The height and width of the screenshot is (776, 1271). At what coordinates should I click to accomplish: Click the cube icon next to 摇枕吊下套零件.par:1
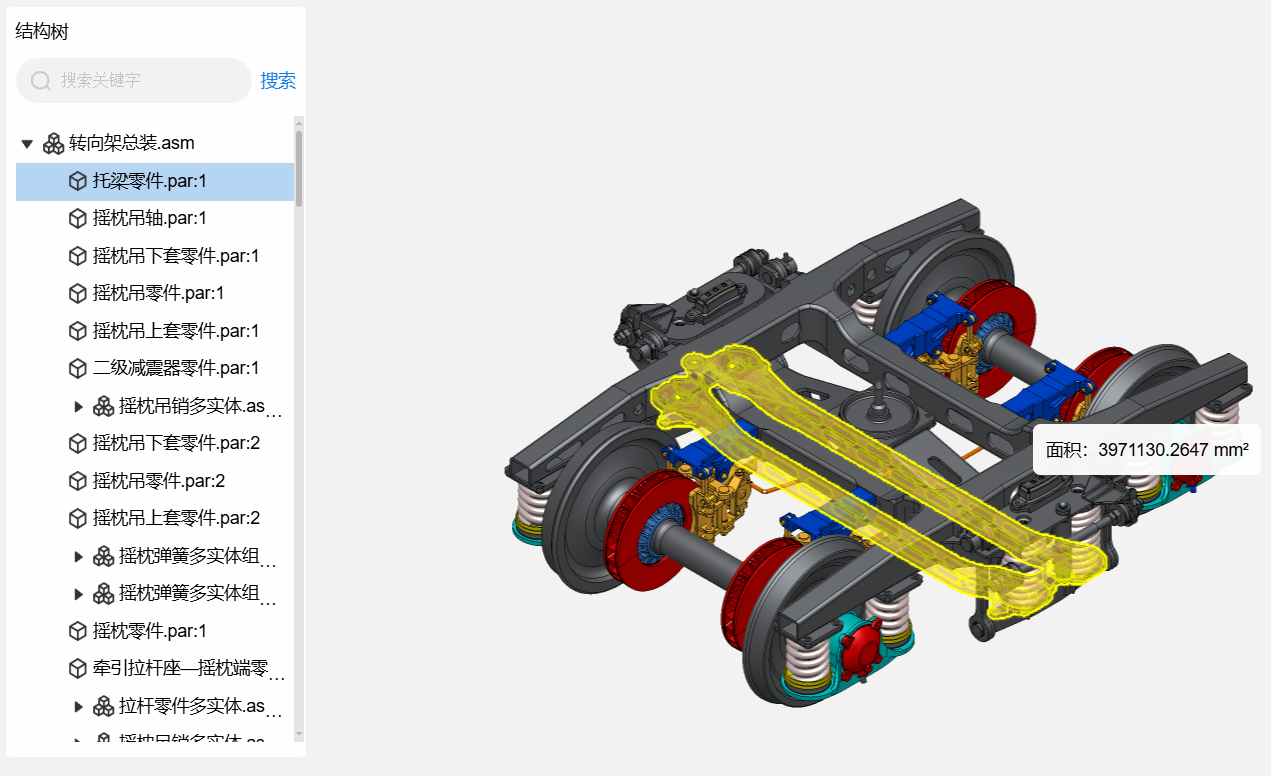click(x=78, y=256)
